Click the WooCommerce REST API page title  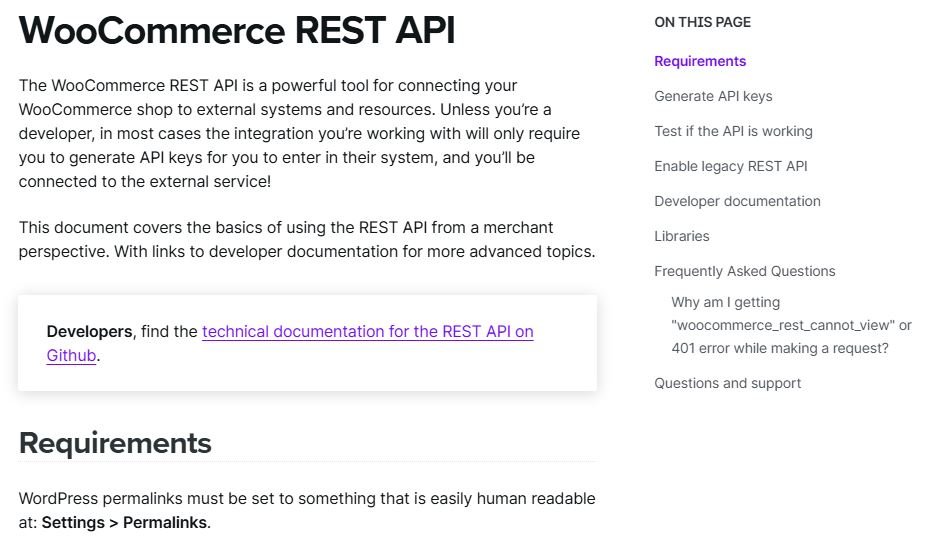click(x=237, y=30)
